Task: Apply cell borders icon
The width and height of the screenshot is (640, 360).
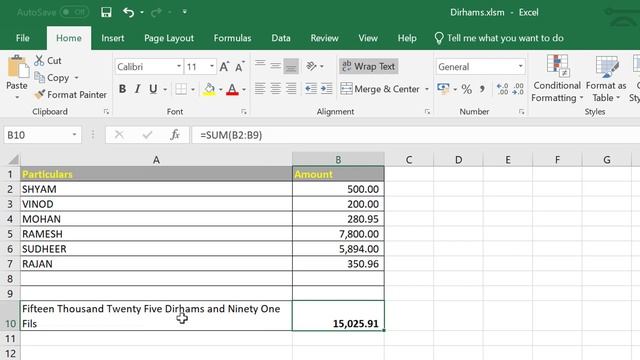Action: (x=181, y=89)
